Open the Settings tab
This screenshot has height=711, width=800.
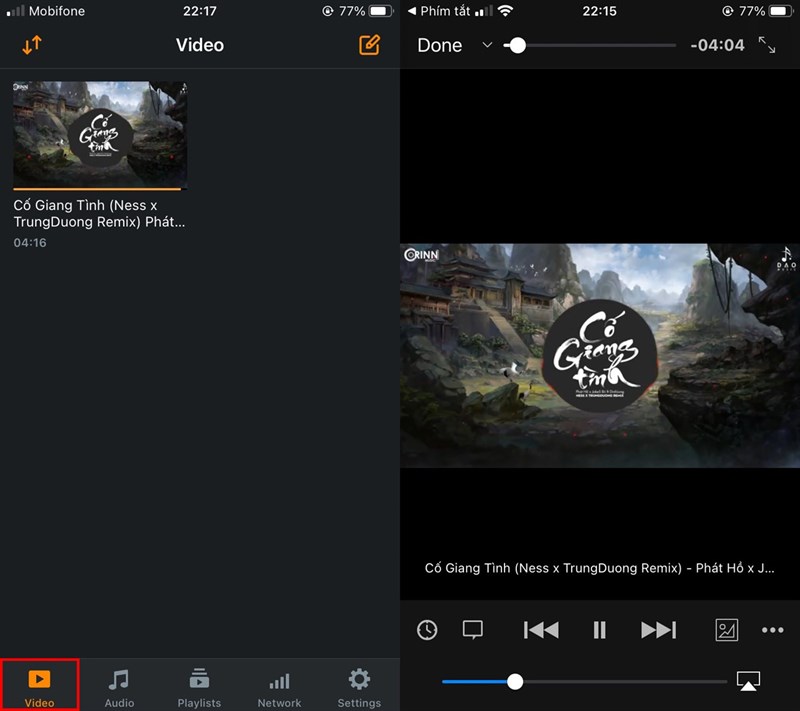[359, 688]
